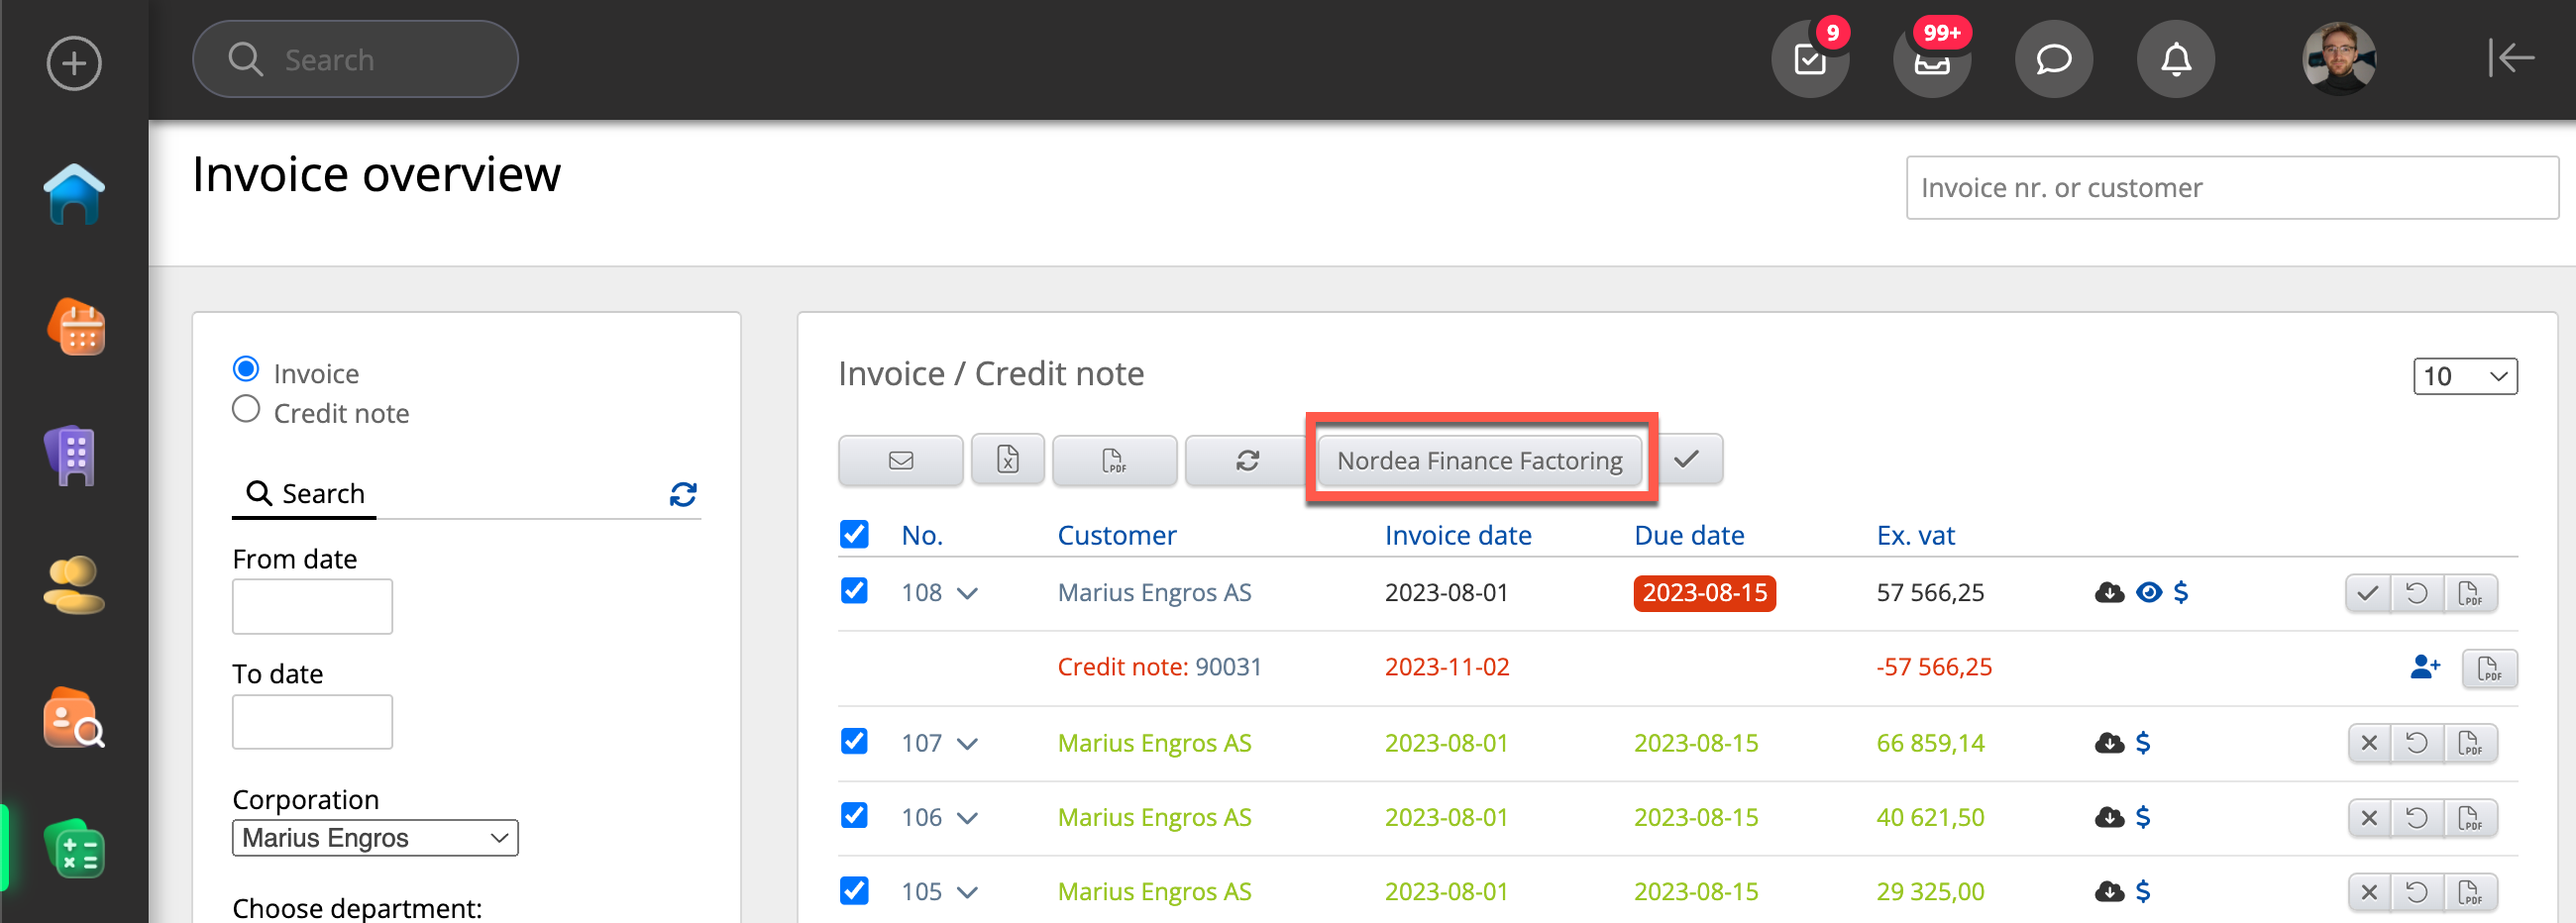This screenshot has width=2576, height=923.
Task: Click the dollar sign icon for invoice 106
Action: click(x=2143, y=817)
